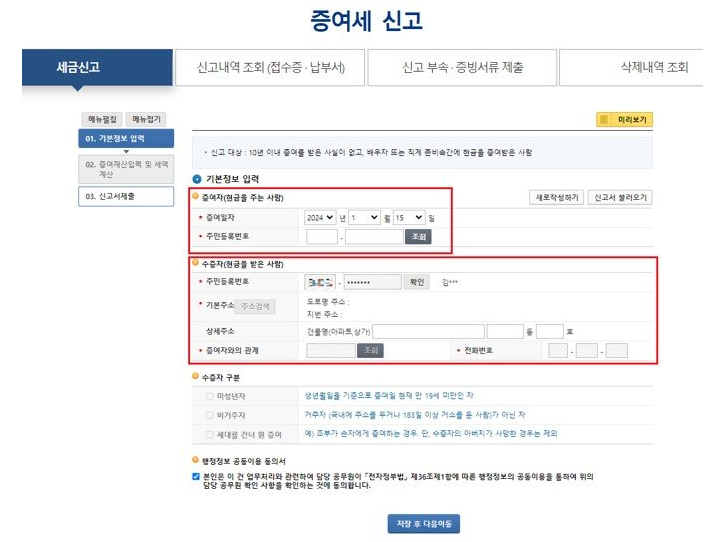
Task: Click the 거주자 (국내에 주소를 두거나 description text
Action: tap(415, 414)
